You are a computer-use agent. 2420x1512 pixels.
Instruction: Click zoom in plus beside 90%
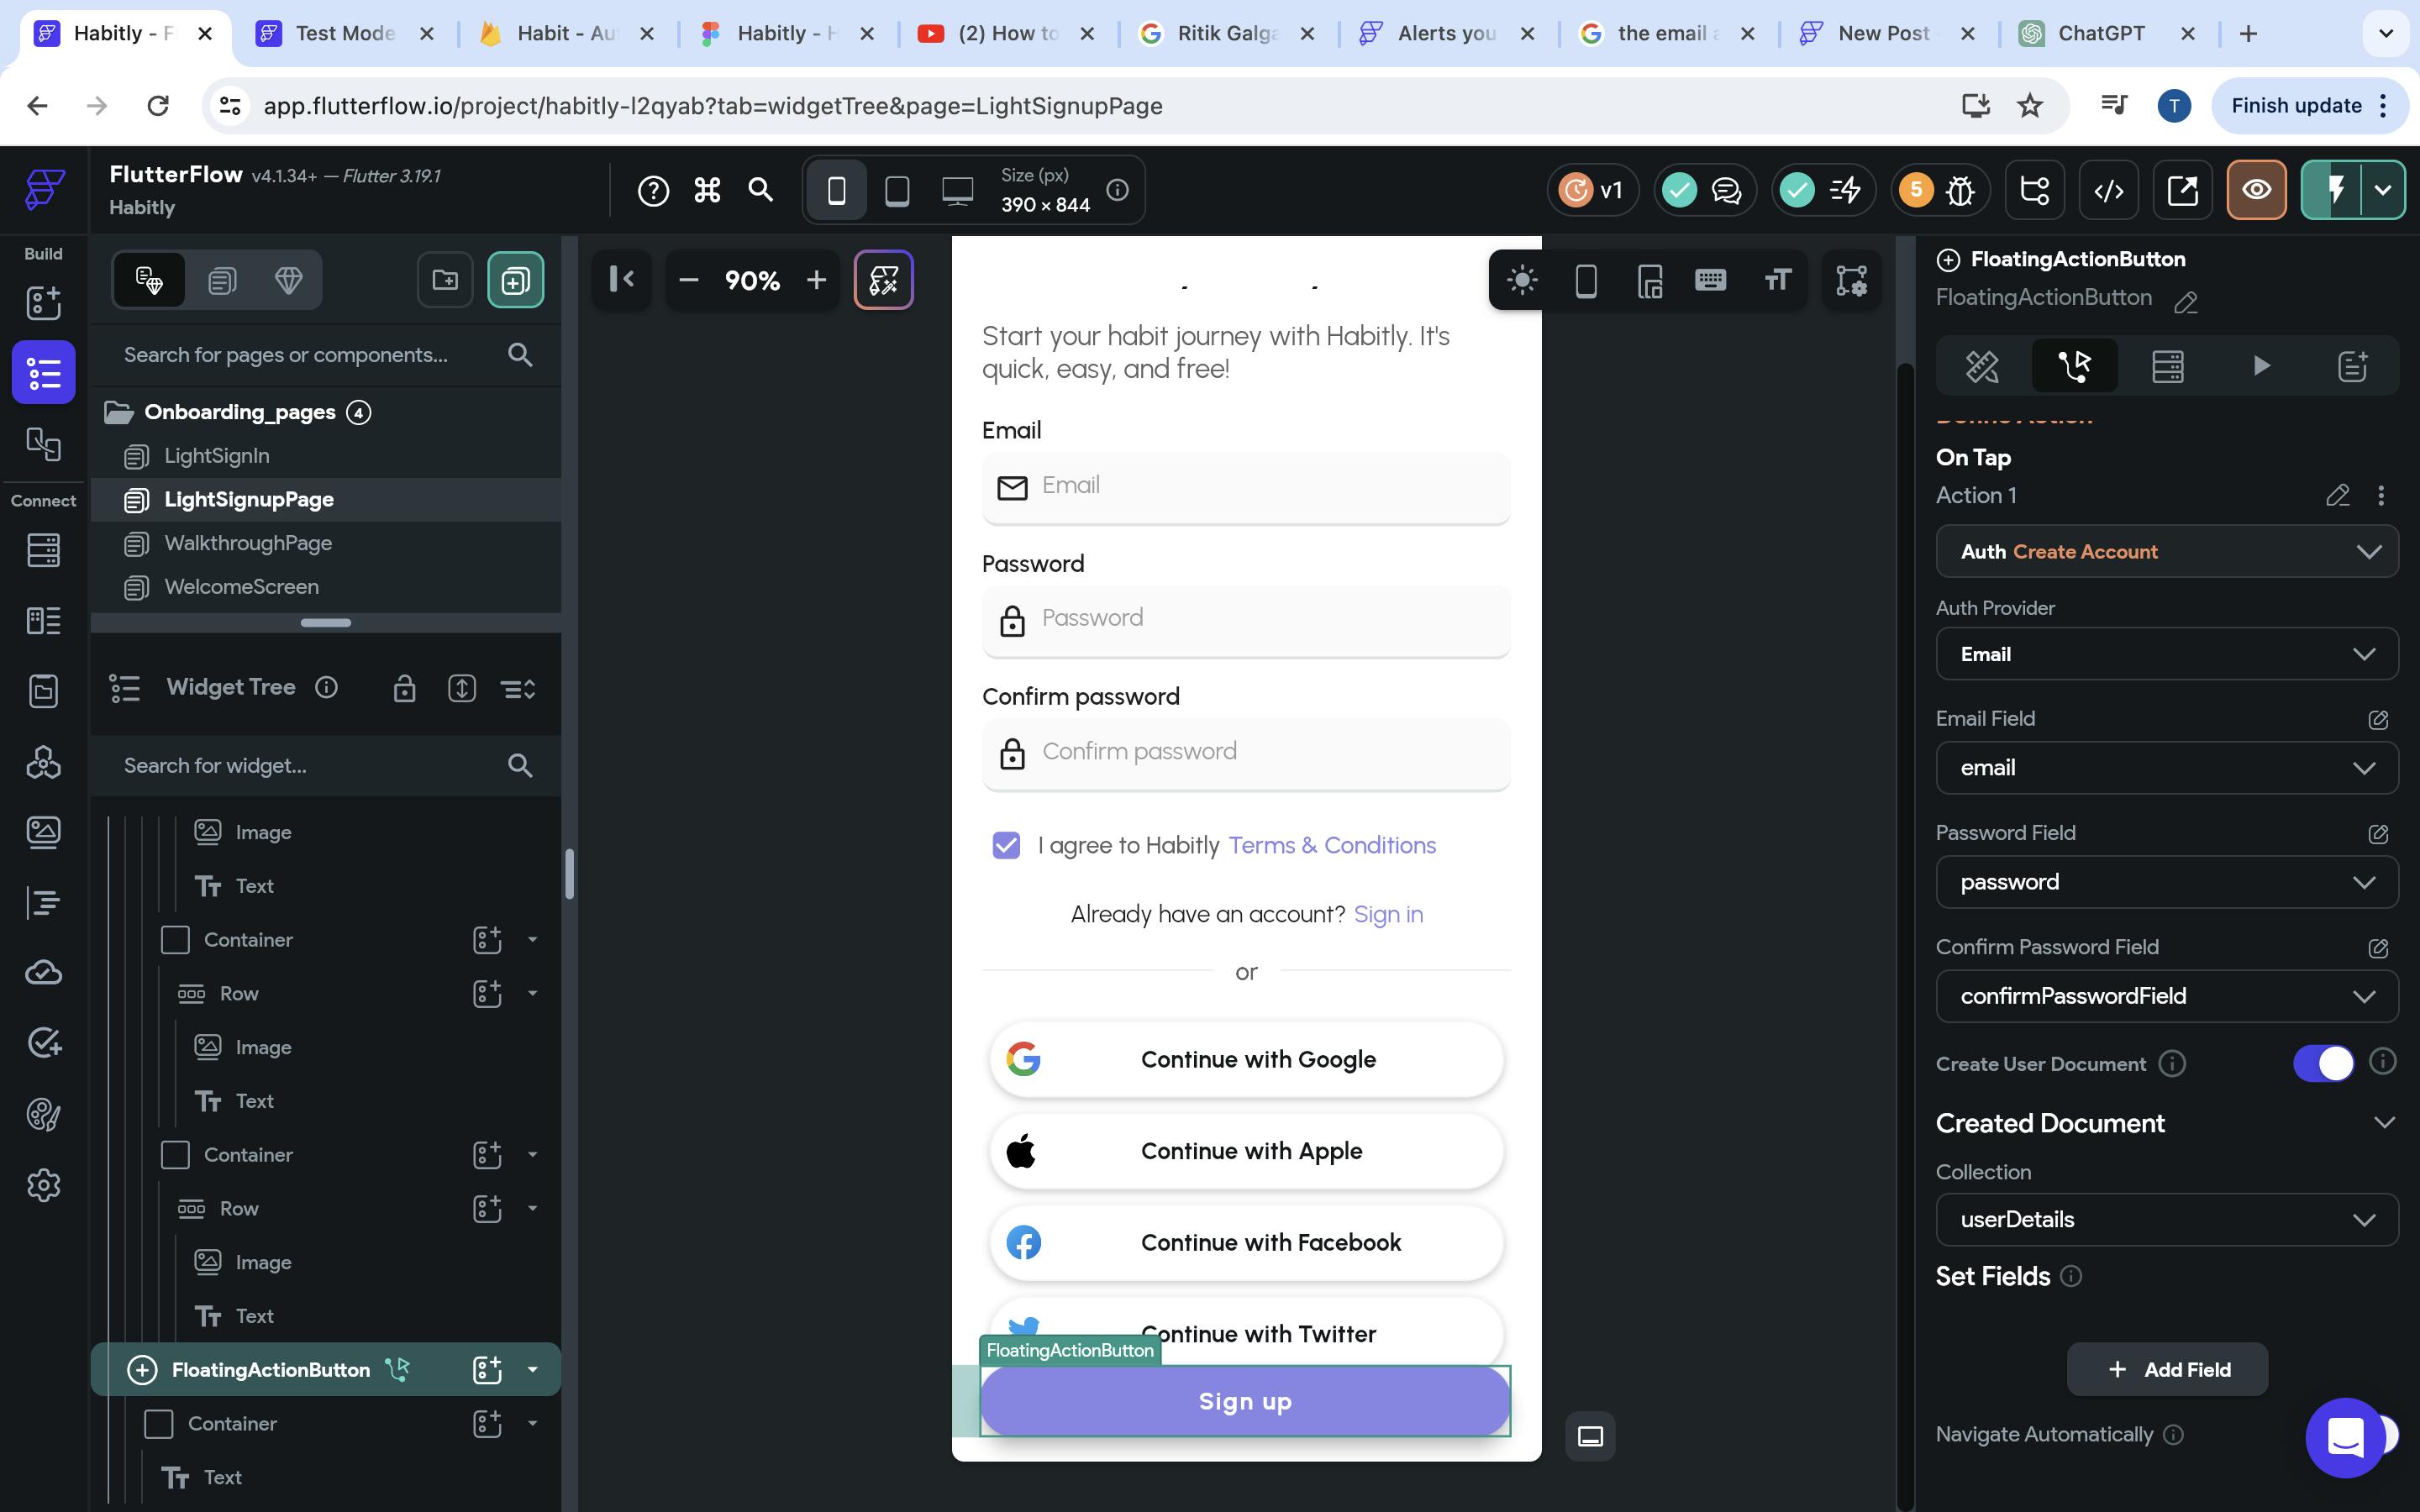pyautogui.click(x=816, y=280)
